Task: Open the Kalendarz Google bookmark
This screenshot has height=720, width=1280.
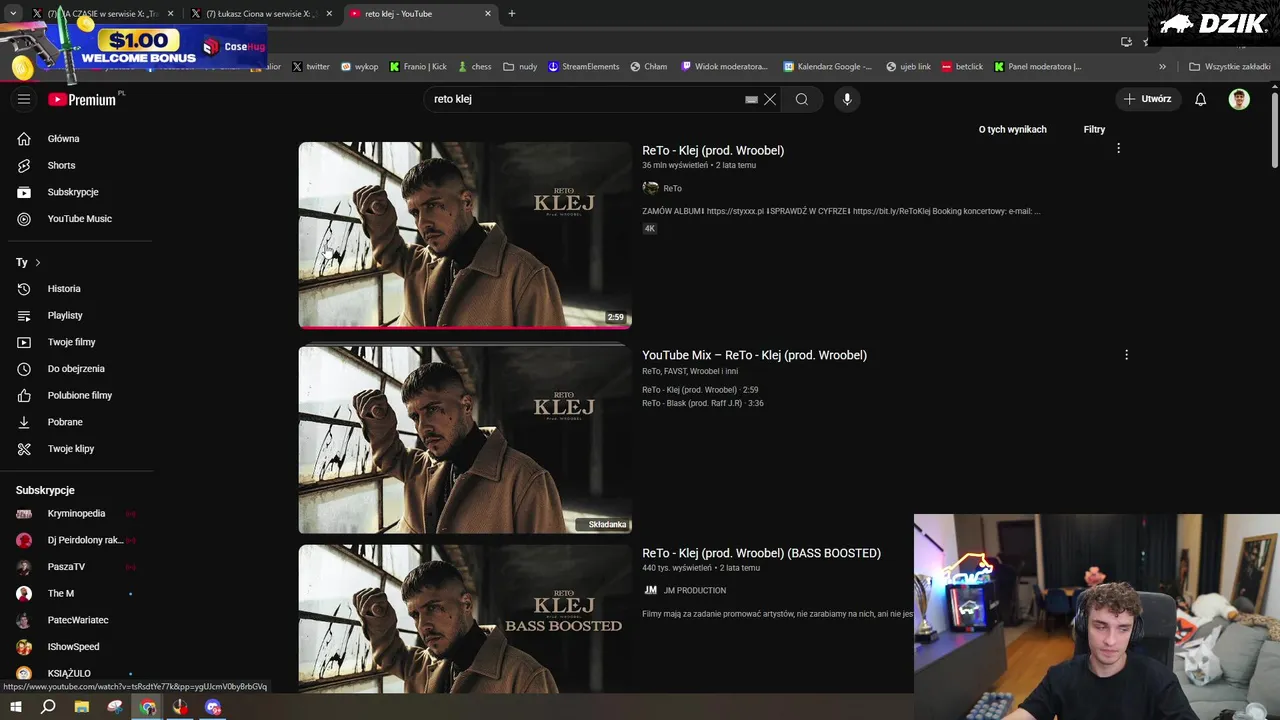Action: coord(828,67)
